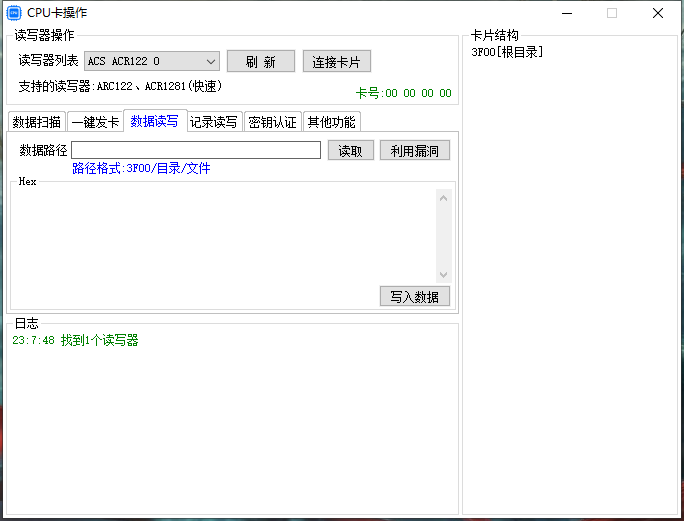Click the 利用漏洞 button

(x=414, y=151)
